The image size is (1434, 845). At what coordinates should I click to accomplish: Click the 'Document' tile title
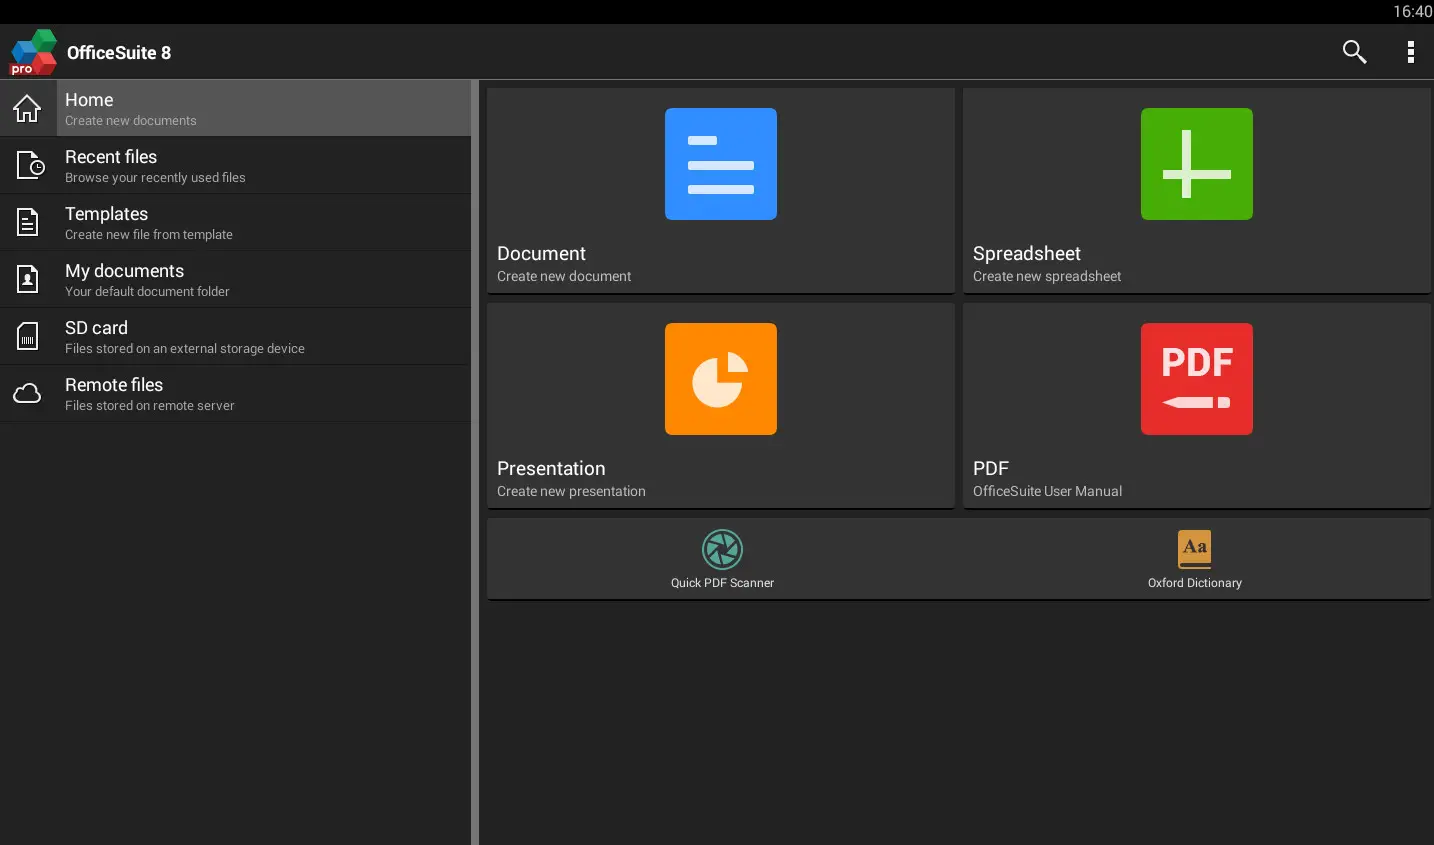click(x=541, y=254)
